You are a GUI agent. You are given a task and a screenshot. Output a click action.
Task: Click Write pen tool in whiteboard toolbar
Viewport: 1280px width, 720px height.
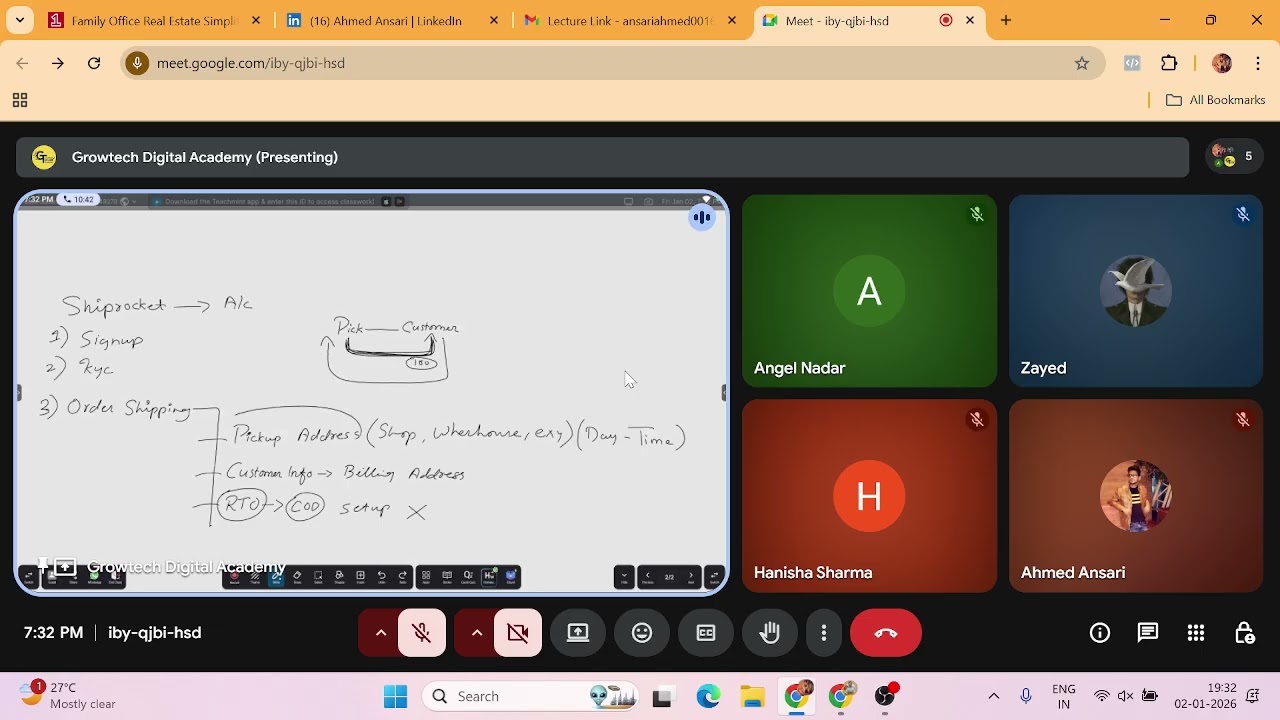click(x=276, y=577)
